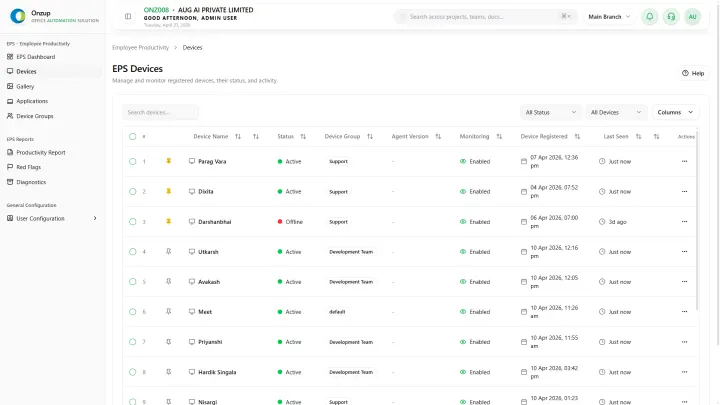
Task: Pin the Meet device
Action: click(x=169, y=312)
